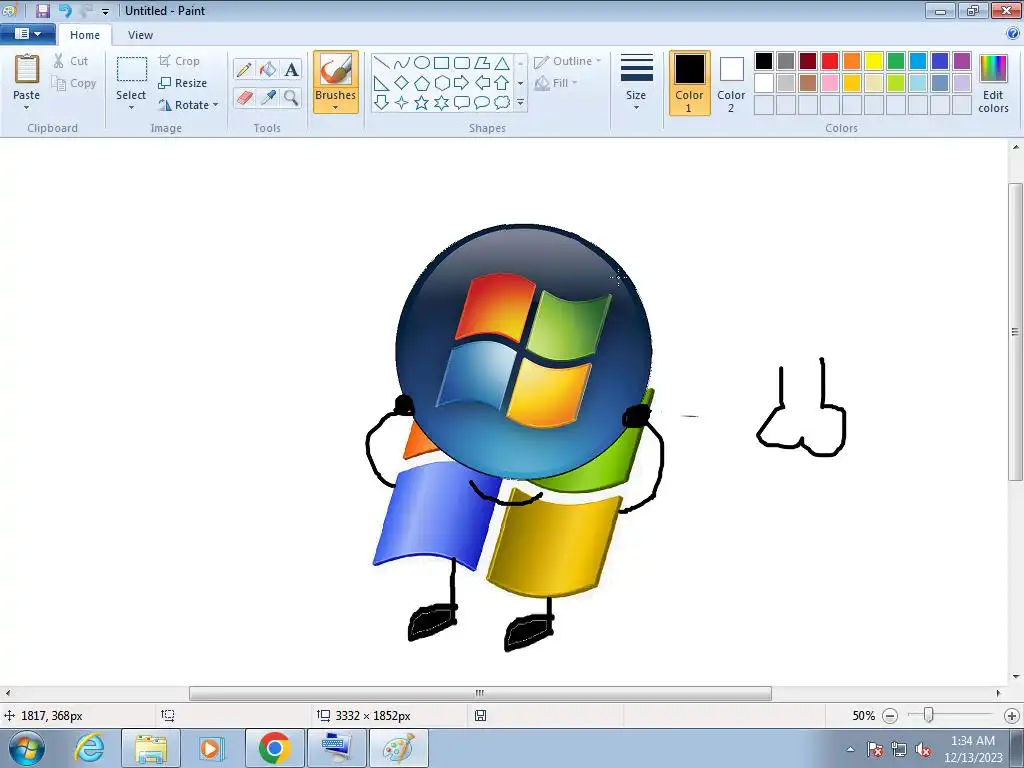Choose the Oval shape

coord(422,63)
